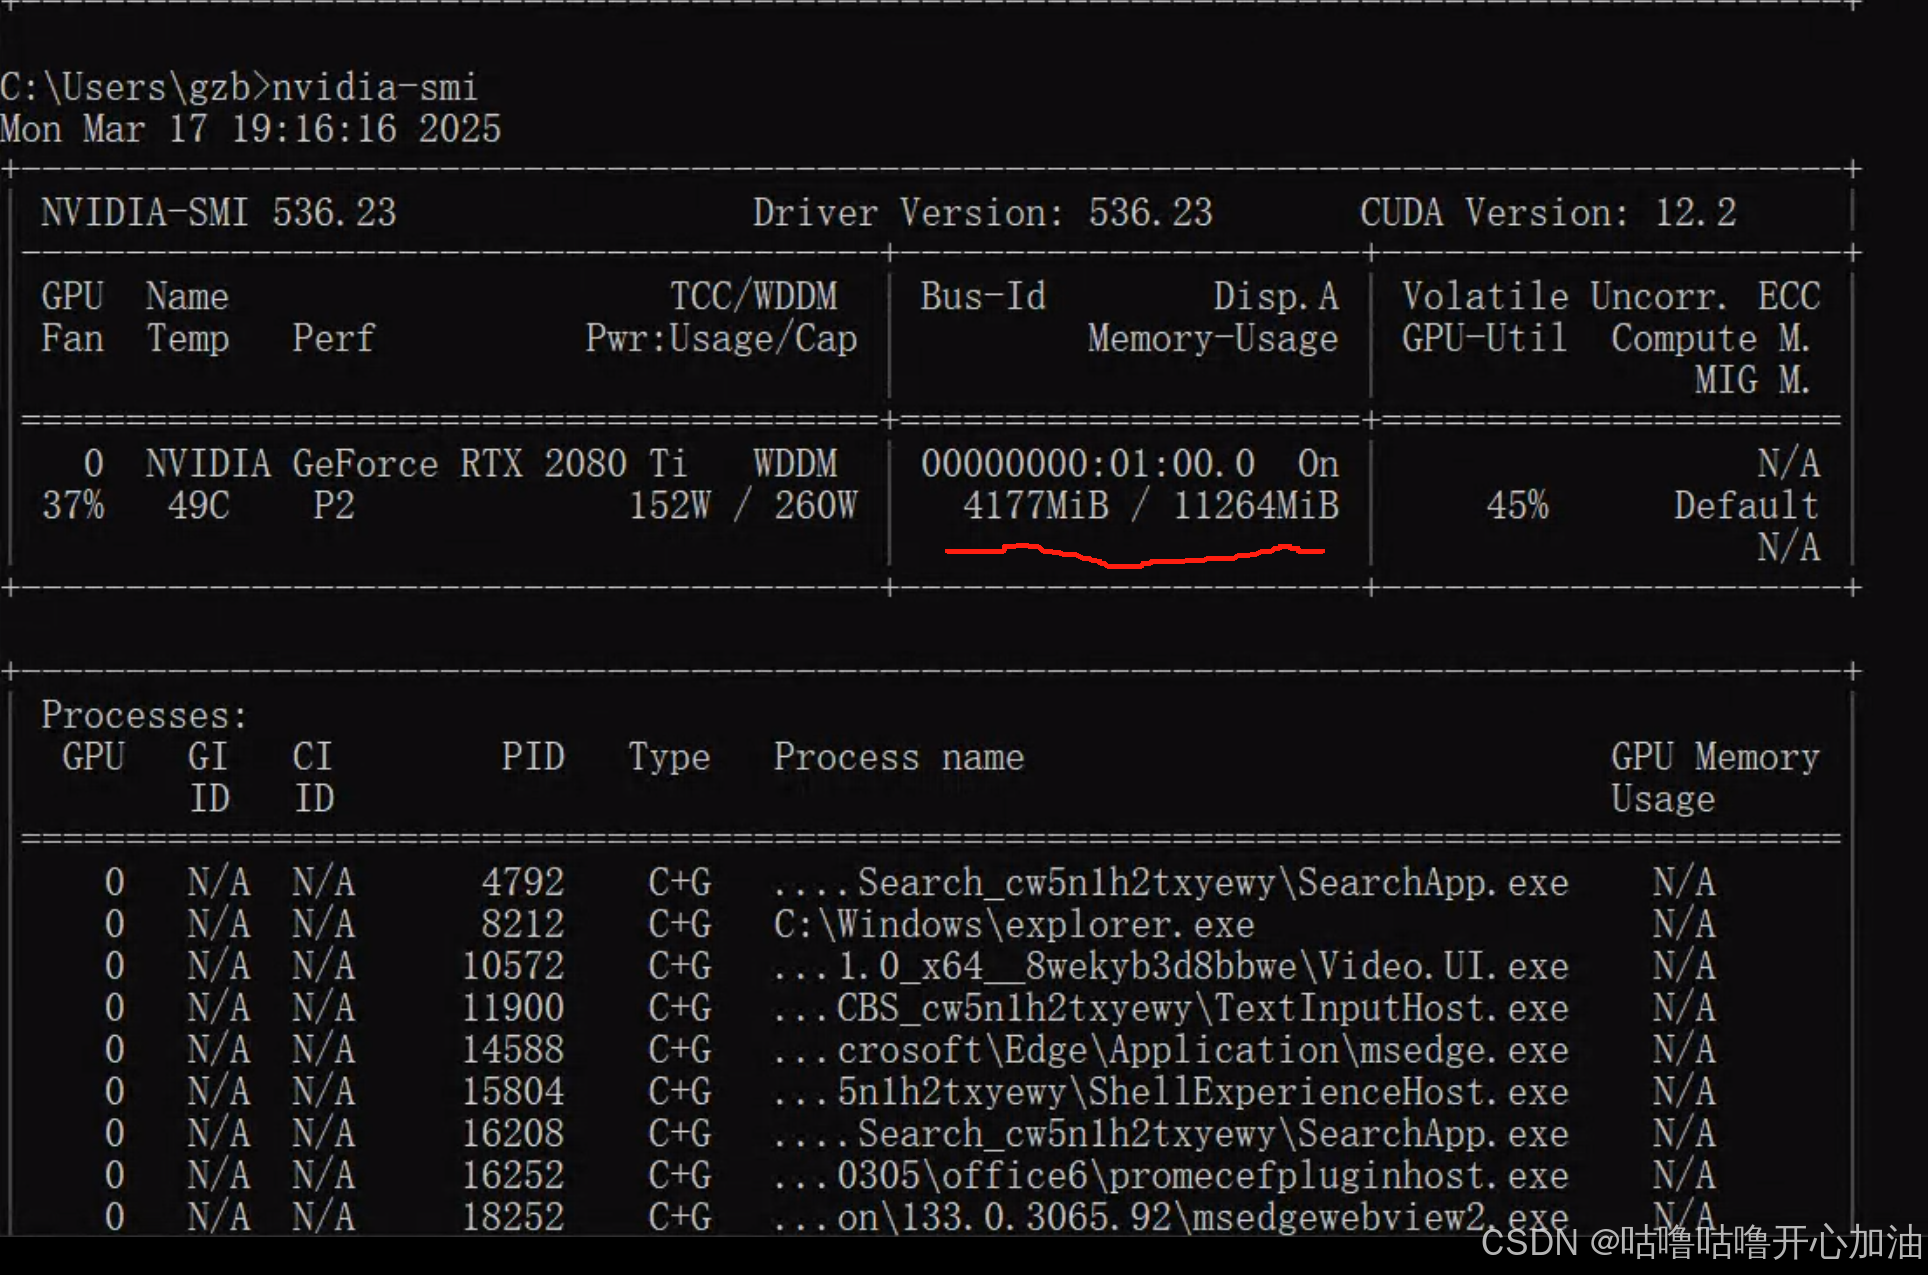Image resolution: width=1928 pixels, height=1275 pixels.
Task: Click the Bus-Id 00000000:01:00.0 value
Action: 1087,463
